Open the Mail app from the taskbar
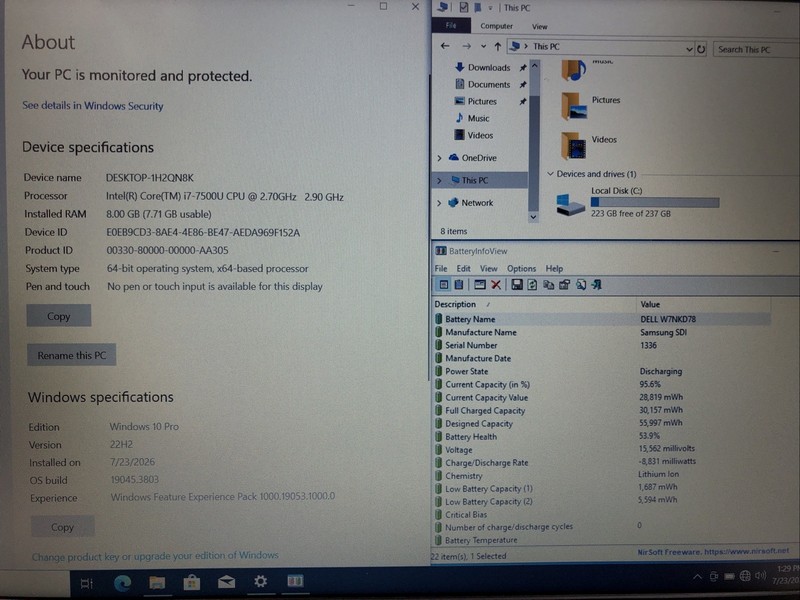 click(226, 582)
